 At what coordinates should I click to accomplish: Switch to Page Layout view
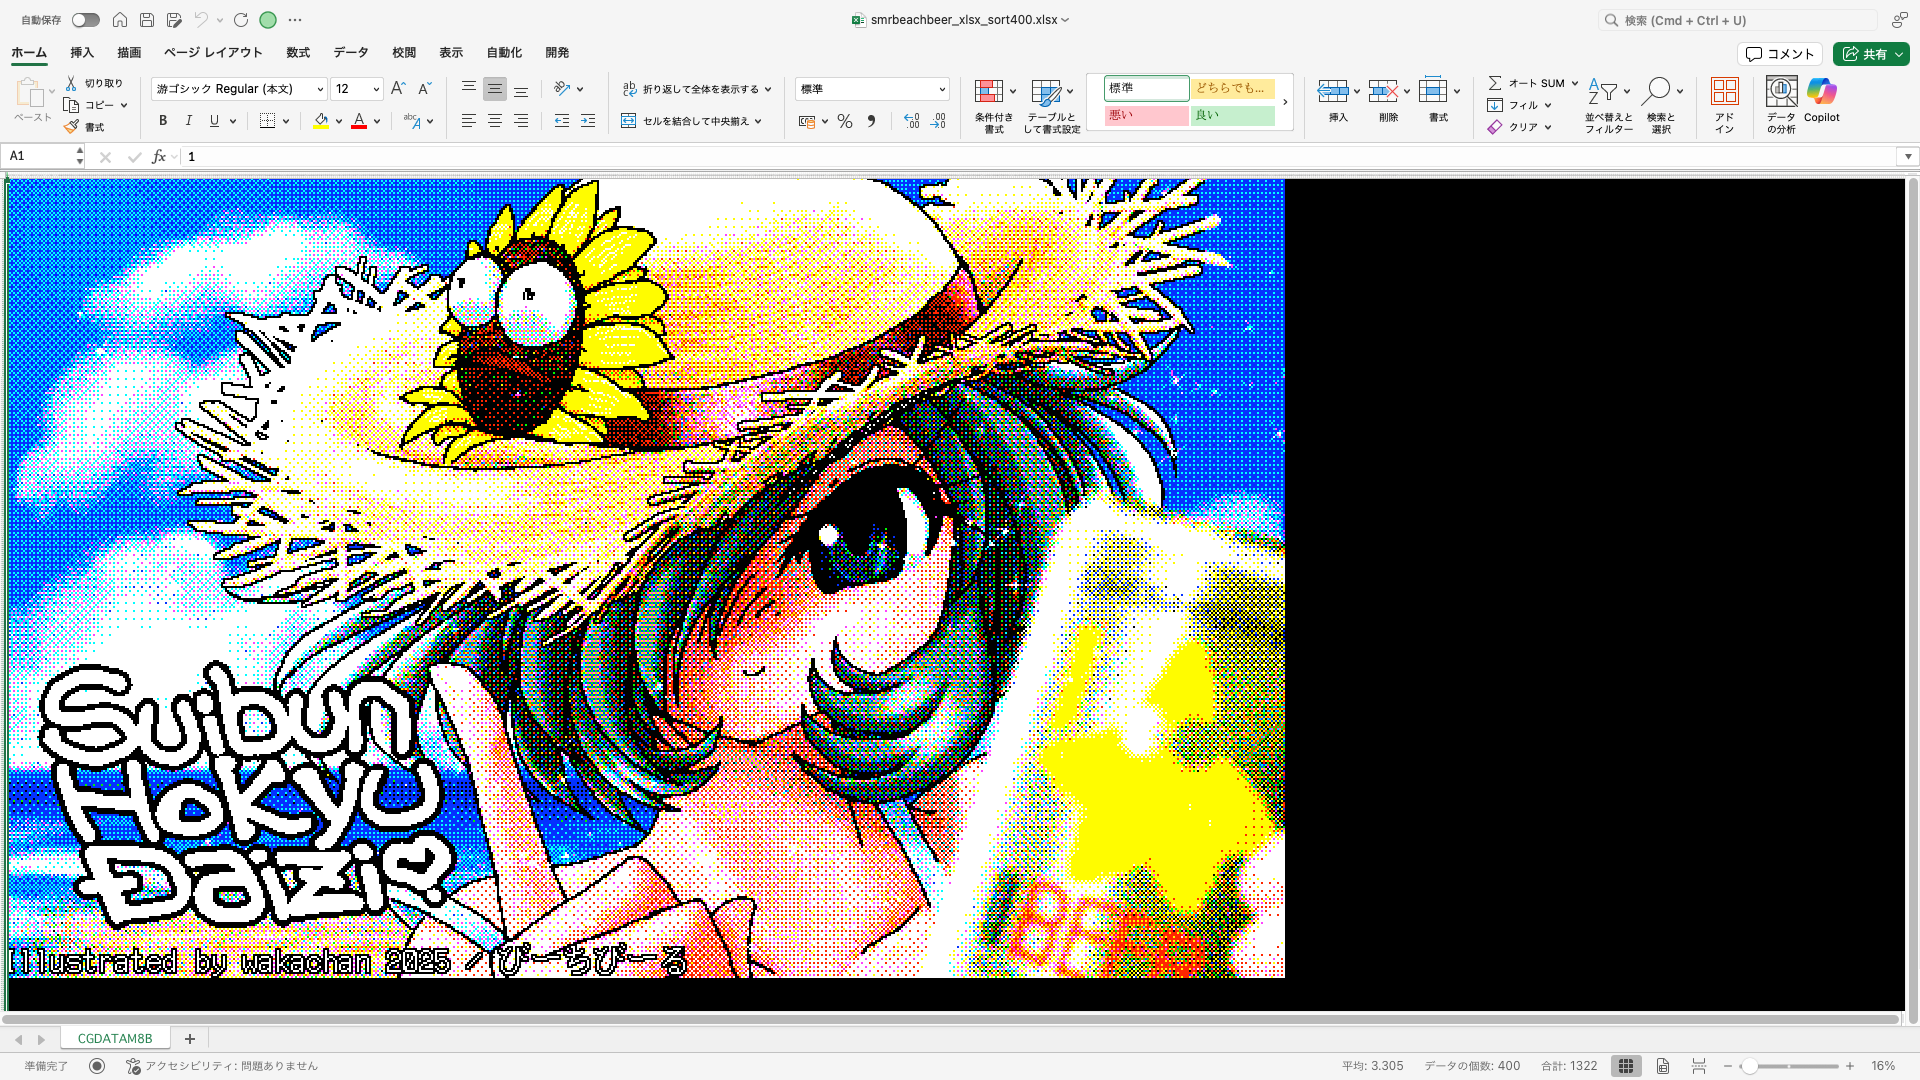(1662, 1066)
